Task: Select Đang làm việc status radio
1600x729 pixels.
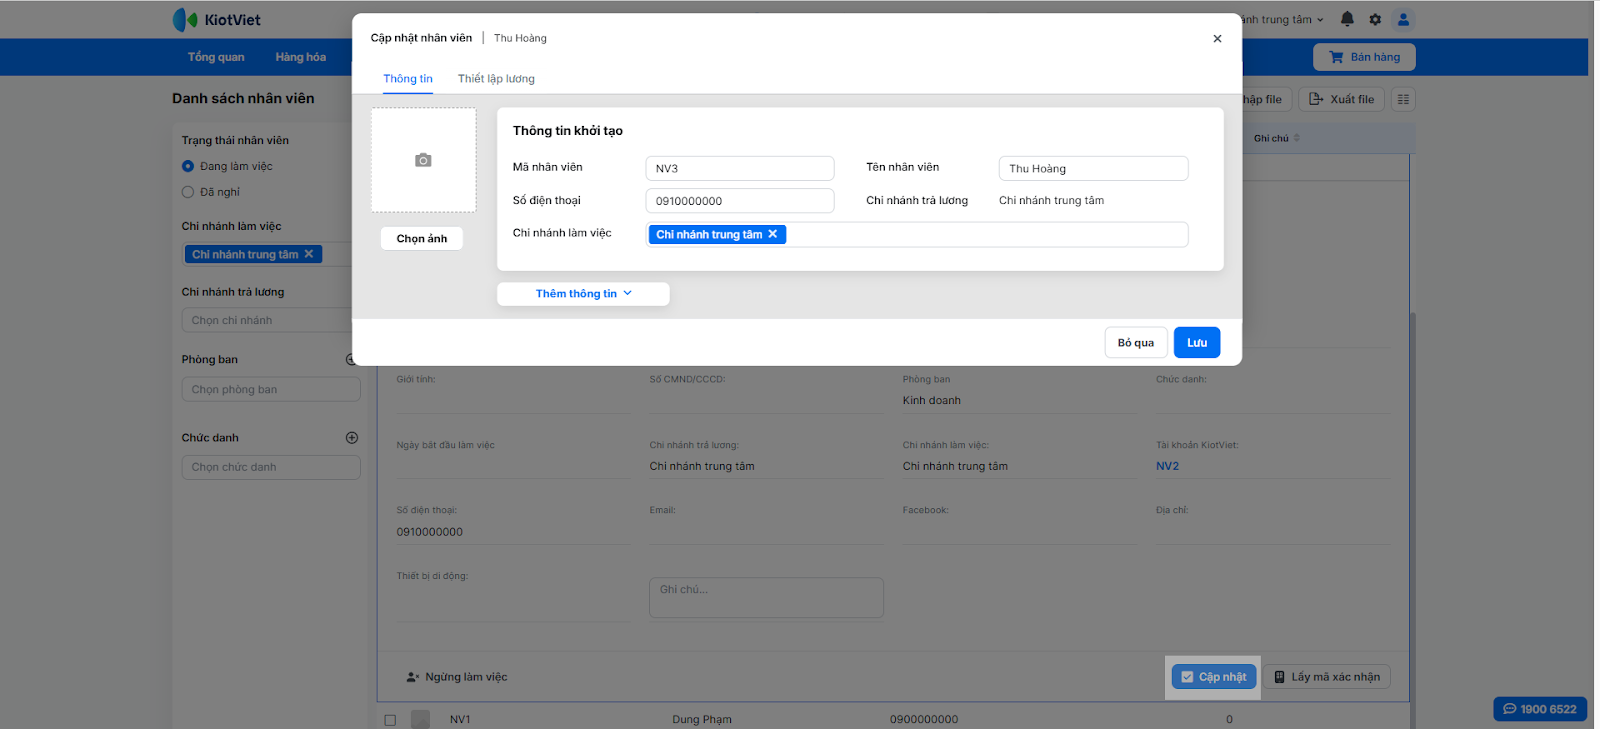Action: tap(188, 166)
